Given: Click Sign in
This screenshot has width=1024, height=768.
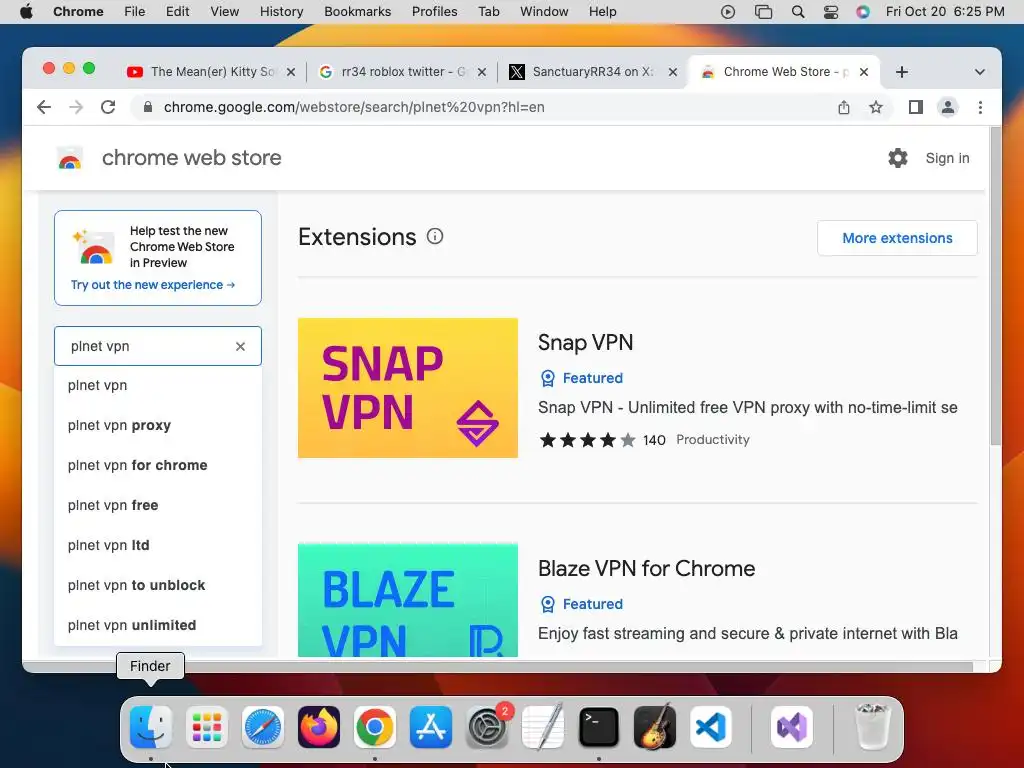Looking at the screenshot, I should click(948, 158).
